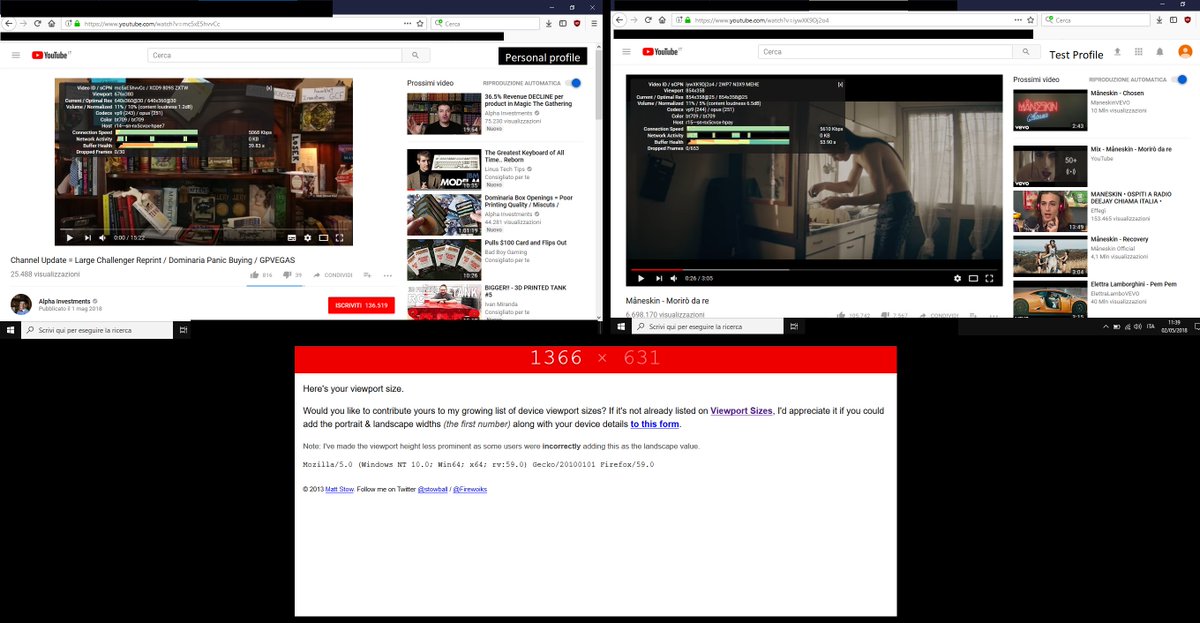The width and height of the screenshot is (1200, 623).
Task: Reload the page in the left Firefox window
Action: [x=38, y=23]
